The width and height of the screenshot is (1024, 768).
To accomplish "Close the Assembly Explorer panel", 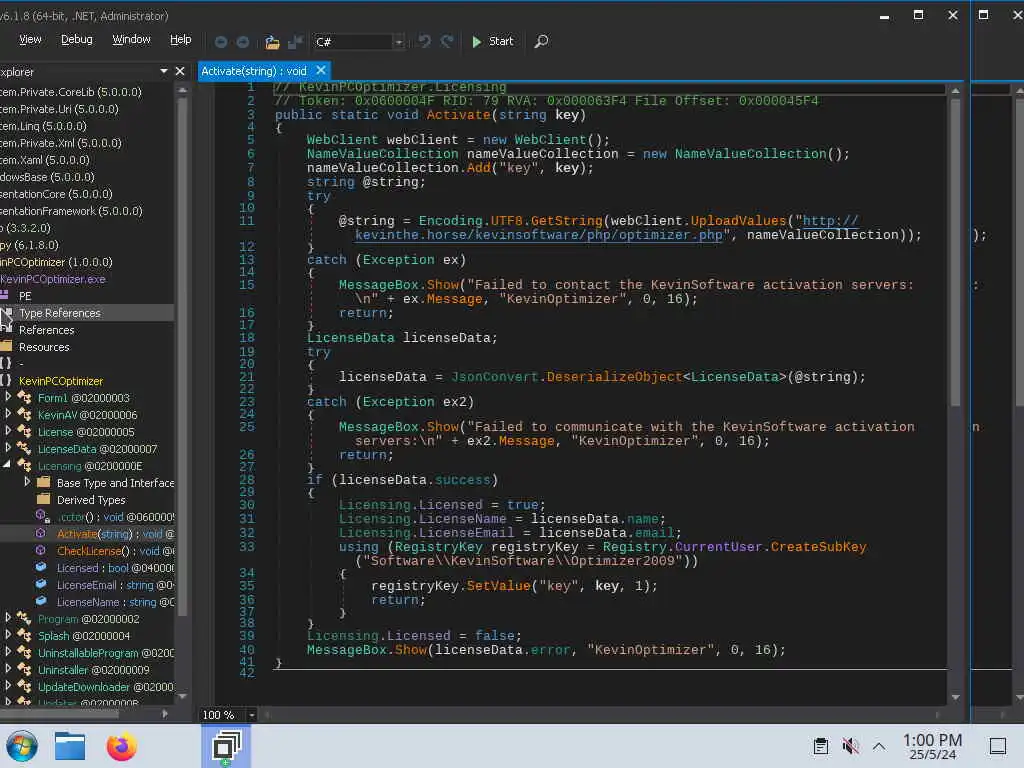I will tap(180, 71).
